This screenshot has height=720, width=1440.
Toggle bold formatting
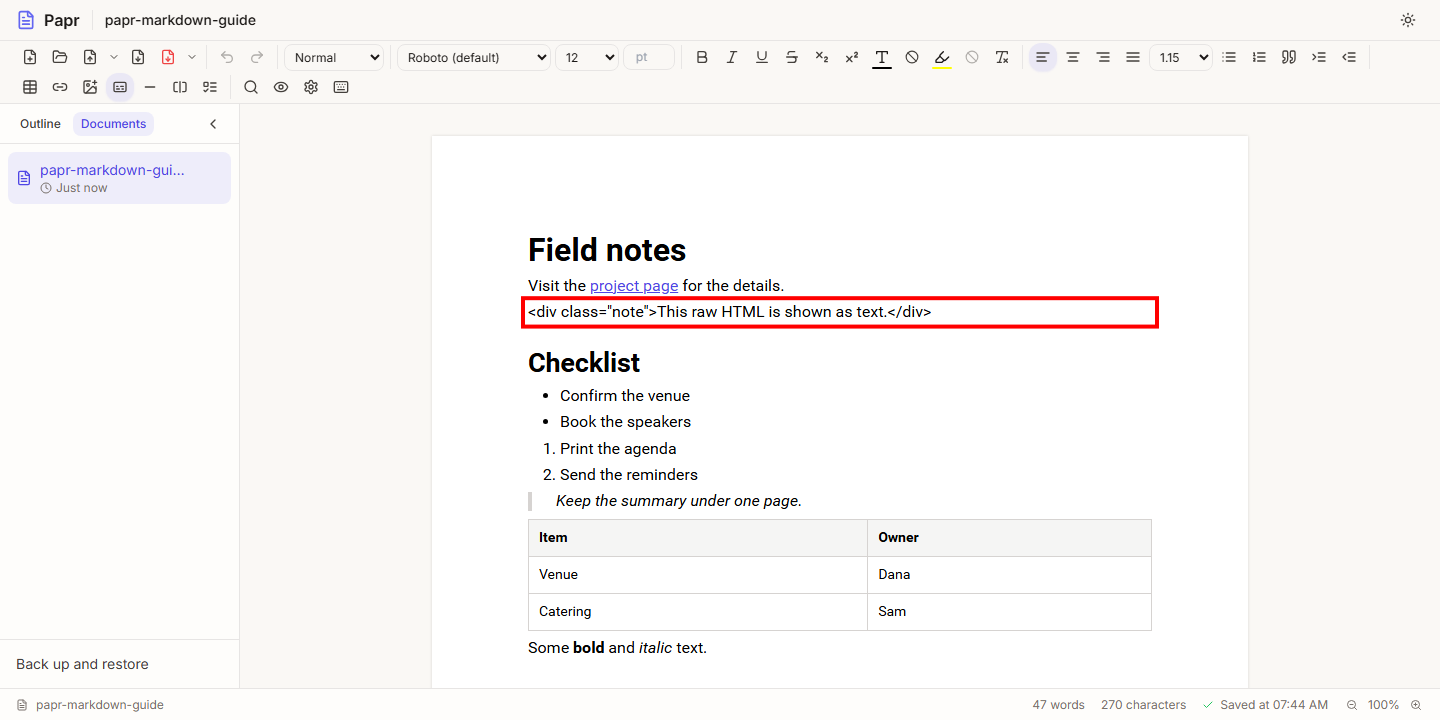click(702, 57)
